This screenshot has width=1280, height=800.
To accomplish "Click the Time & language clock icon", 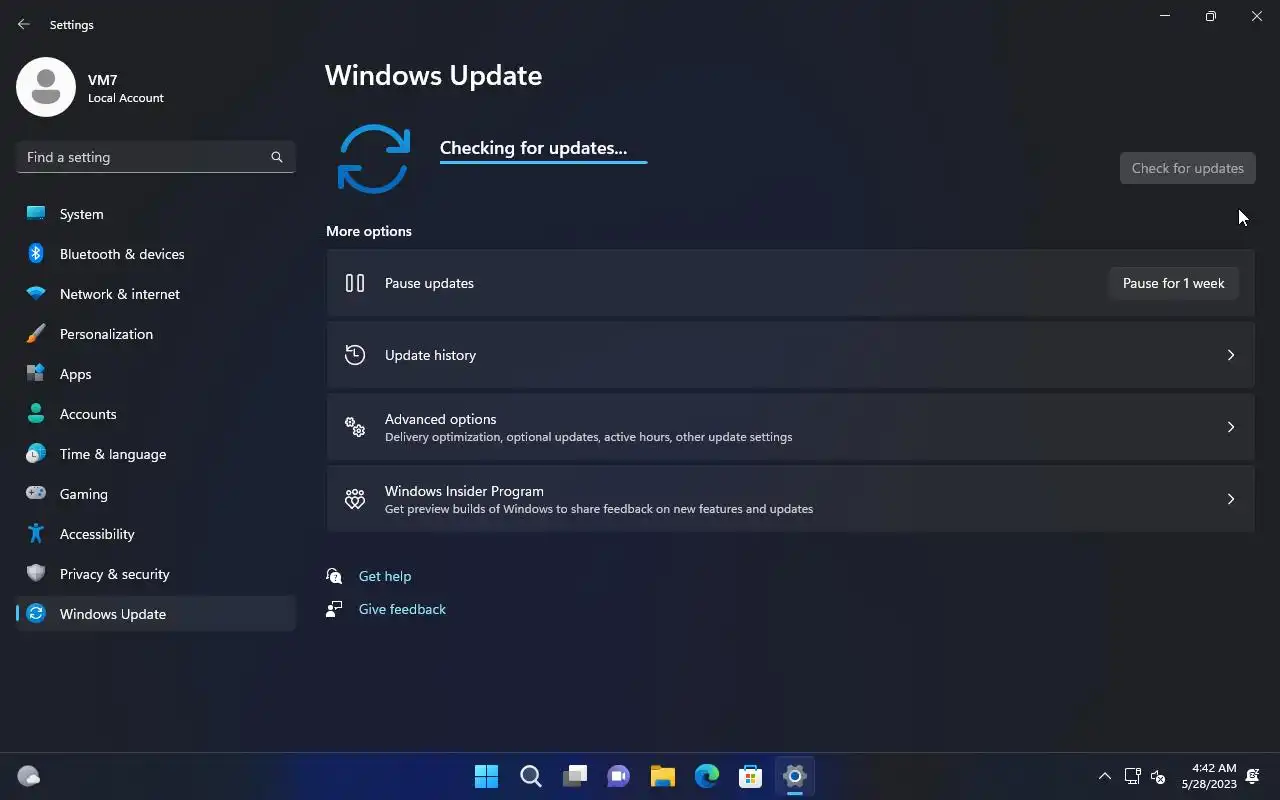I will [x=36, y=454].
